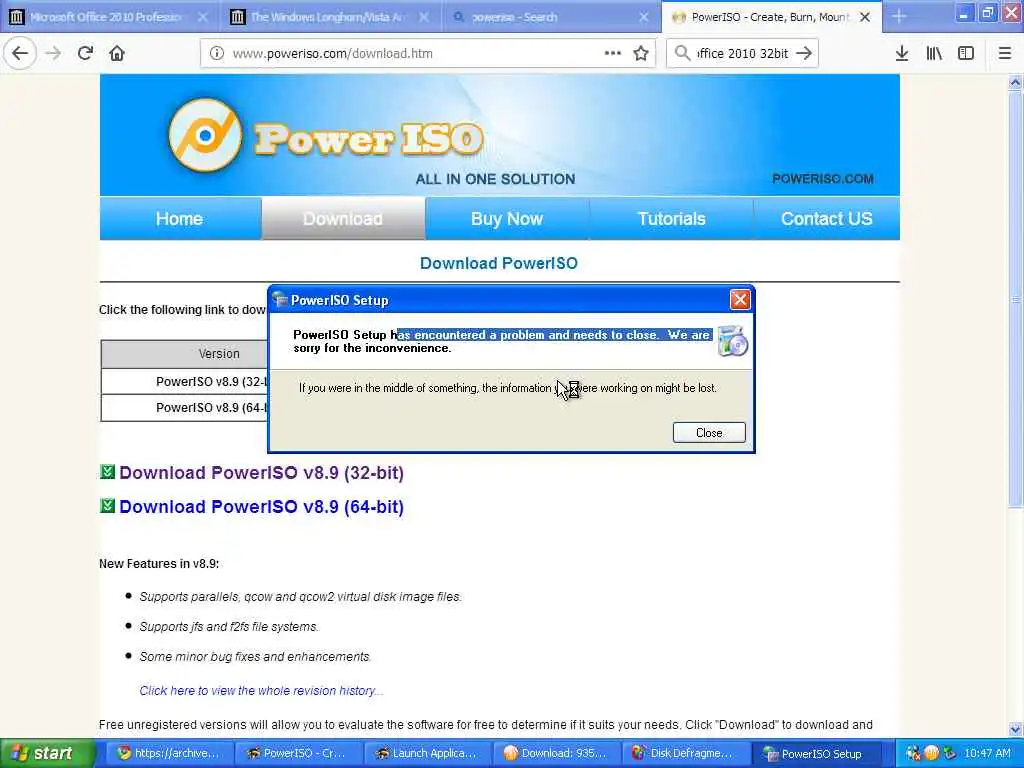This screenshot has width=1024, height=768.
Task: Reload the page with the refresh icon
Action: (85, 53)
